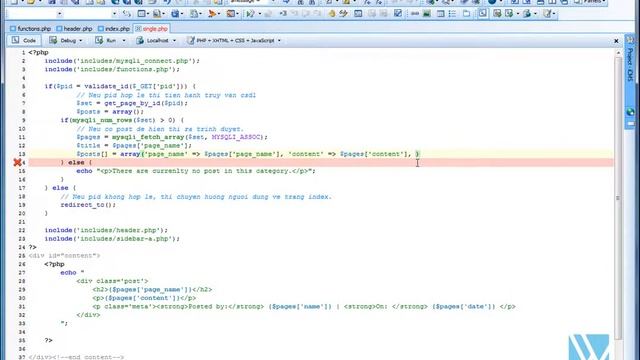
Task: Click the globe icon in the right side strip
Action: point(631,111)
